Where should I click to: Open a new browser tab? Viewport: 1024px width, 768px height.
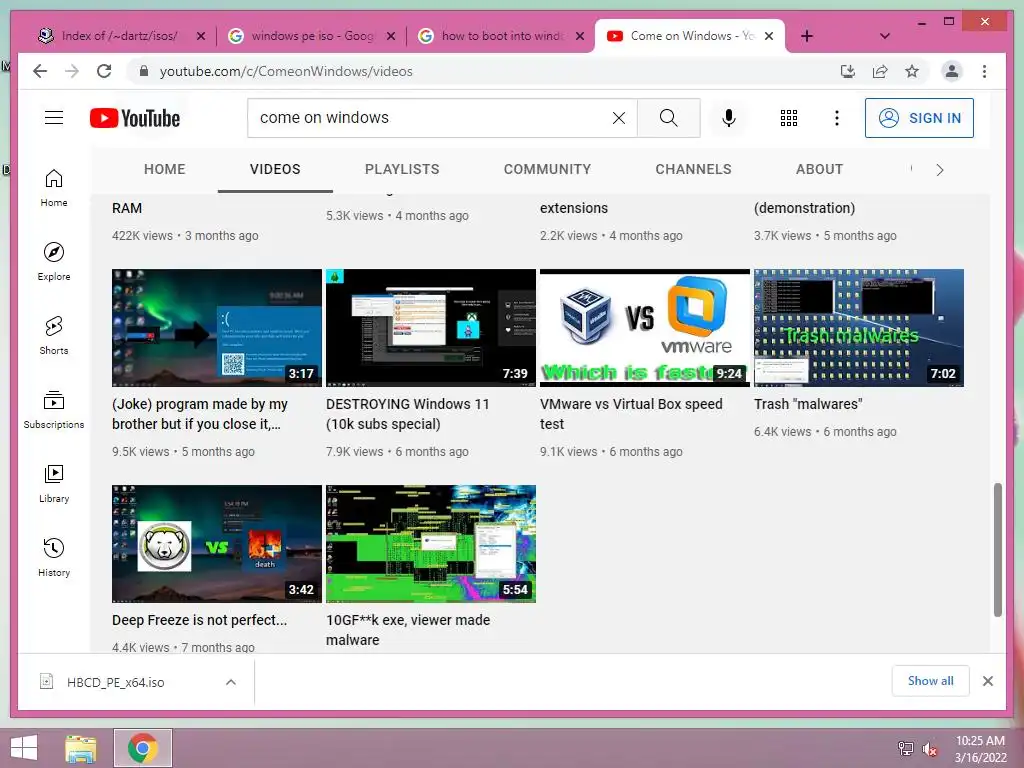(807, 36)
